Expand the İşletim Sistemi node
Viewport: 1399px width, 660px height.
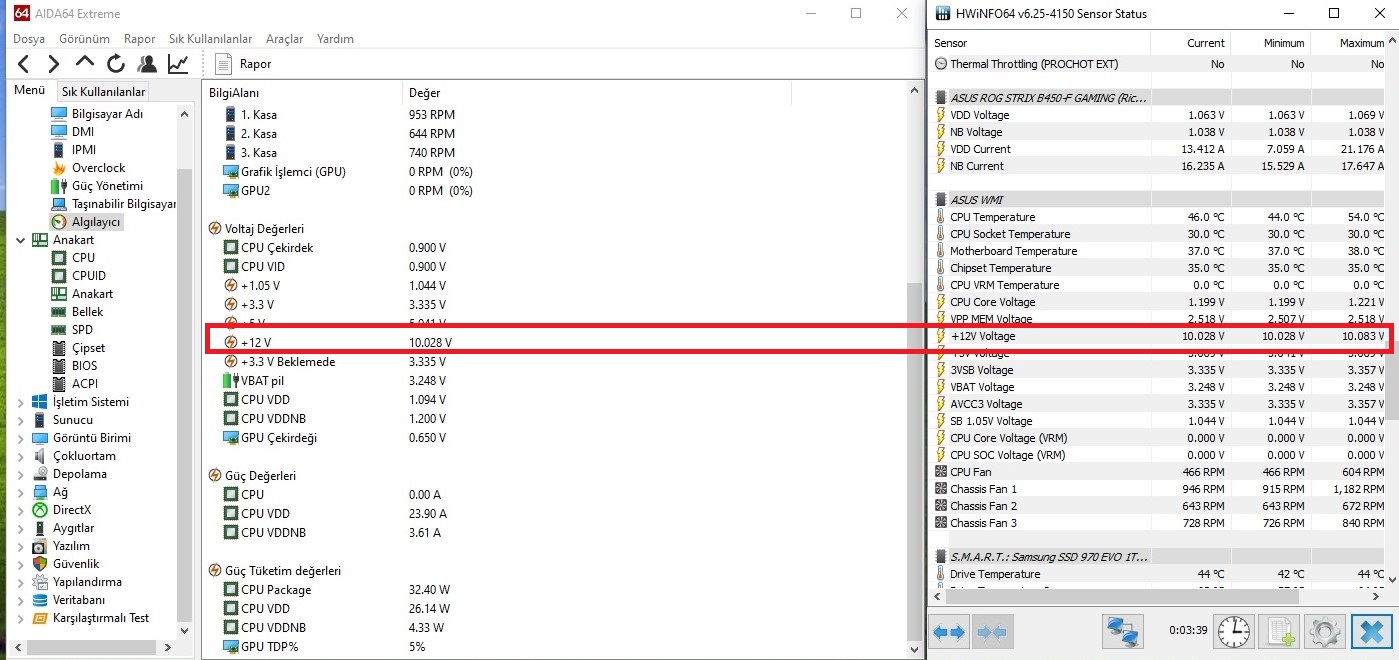[21, 402]
